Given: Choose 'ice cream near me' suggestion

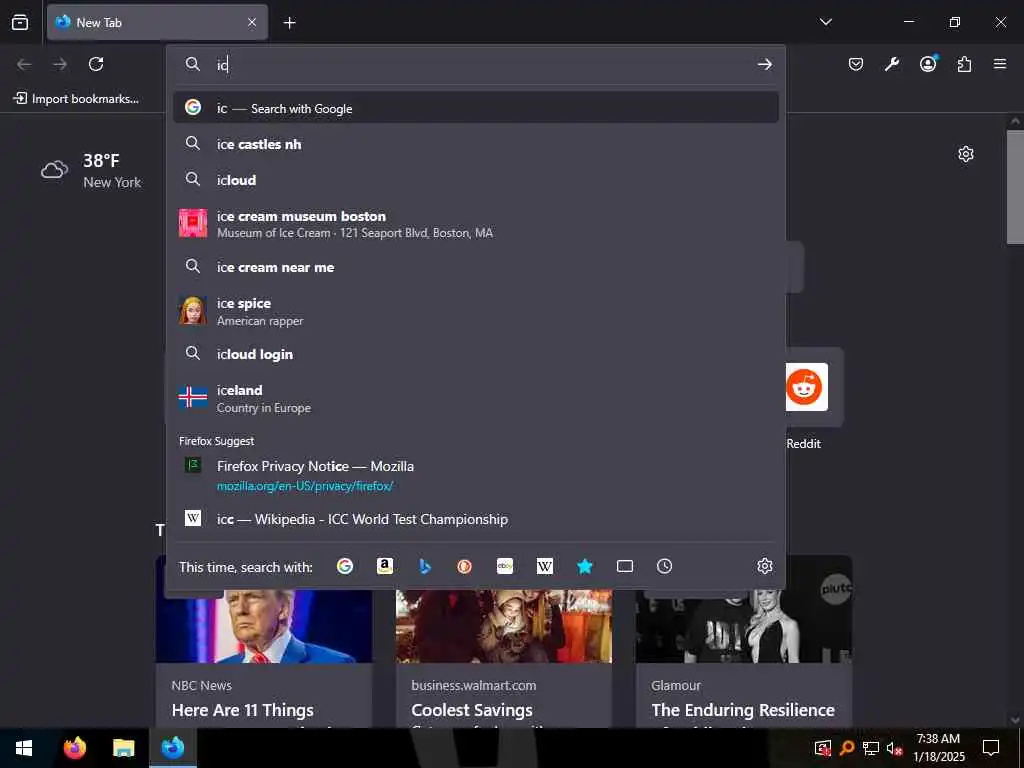Looking at the screenshot, I should (475, 267).
